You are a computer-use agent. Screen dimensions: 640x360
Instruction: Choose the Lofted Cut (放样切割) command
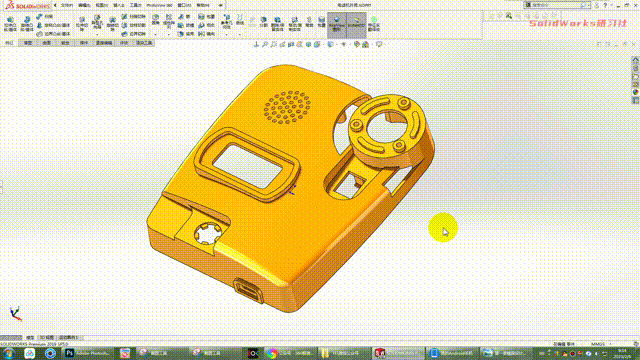click(133, 25)
